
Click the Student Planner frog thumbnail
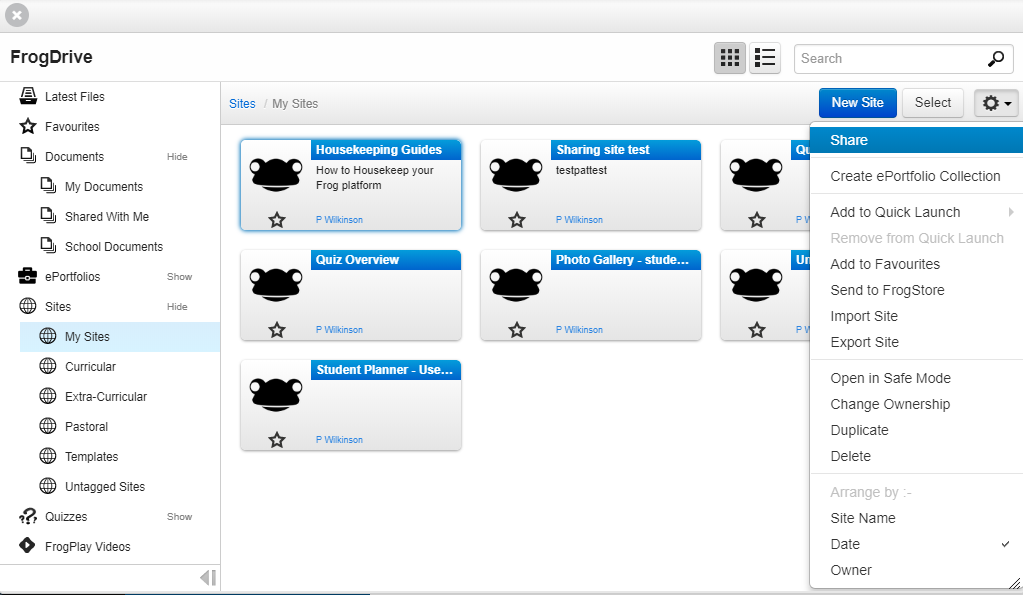pyautogui.click(x=277, y=395)
